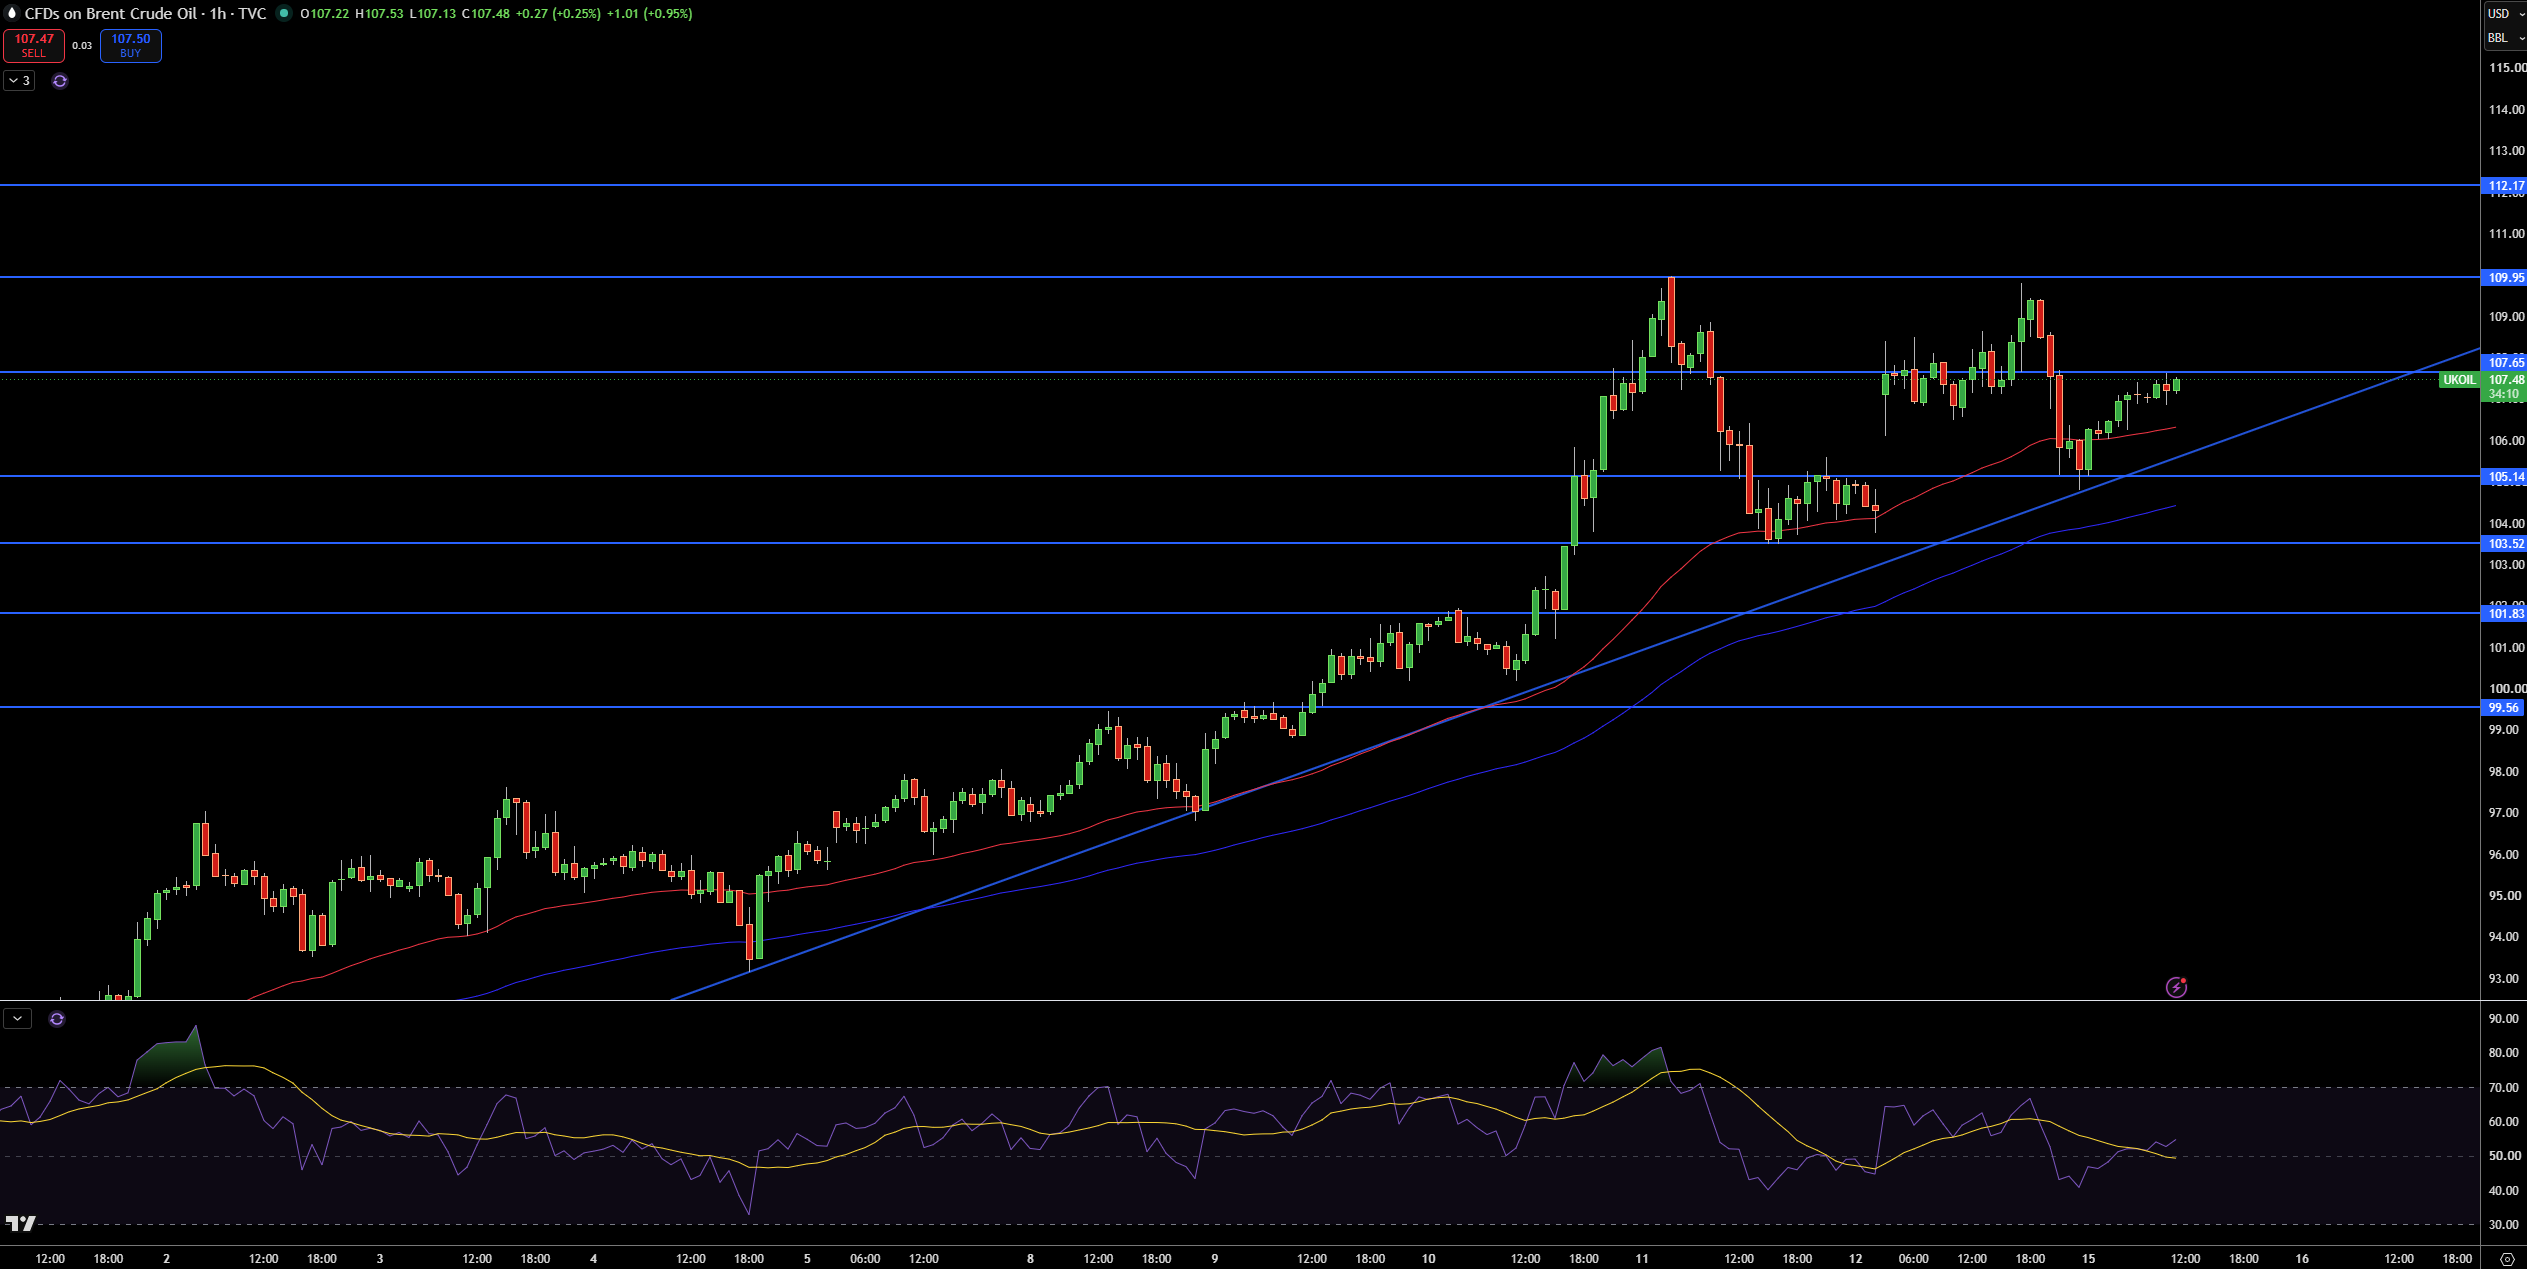The image size is (2527, 1269).
Task: Open the USD currency dropdown
Action: pos(2505,13)
